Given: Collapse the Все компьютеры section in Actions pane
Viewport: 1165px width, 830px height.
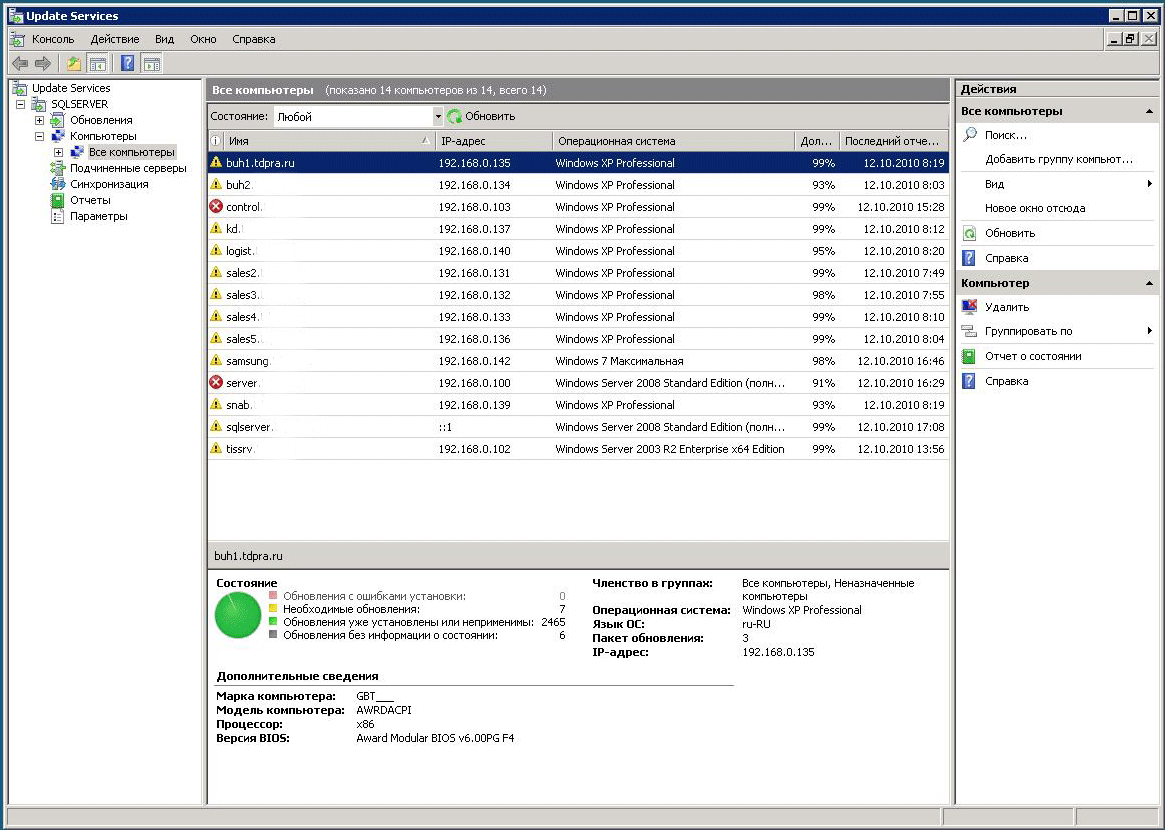Looking at the screenshot, I should click(x=1149, y=112).
